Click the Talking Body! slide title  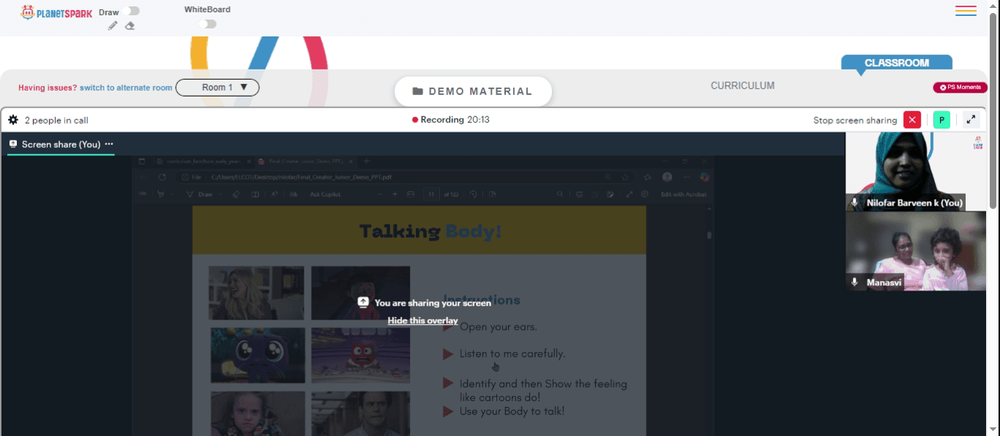pos(430,231)
